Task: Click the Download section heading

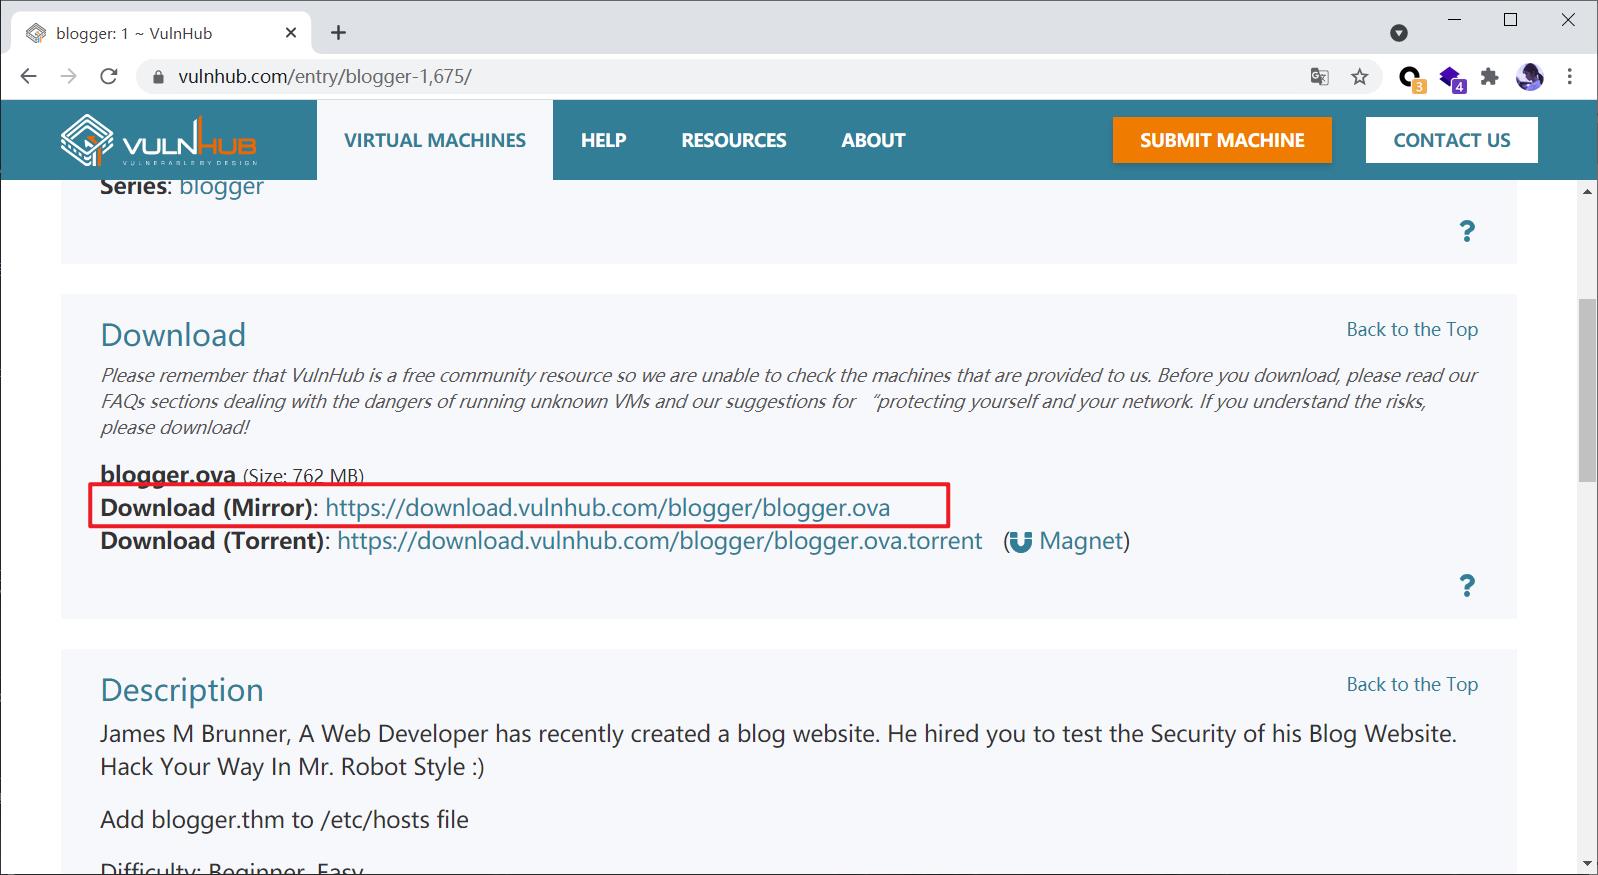Action: (173, 335)
